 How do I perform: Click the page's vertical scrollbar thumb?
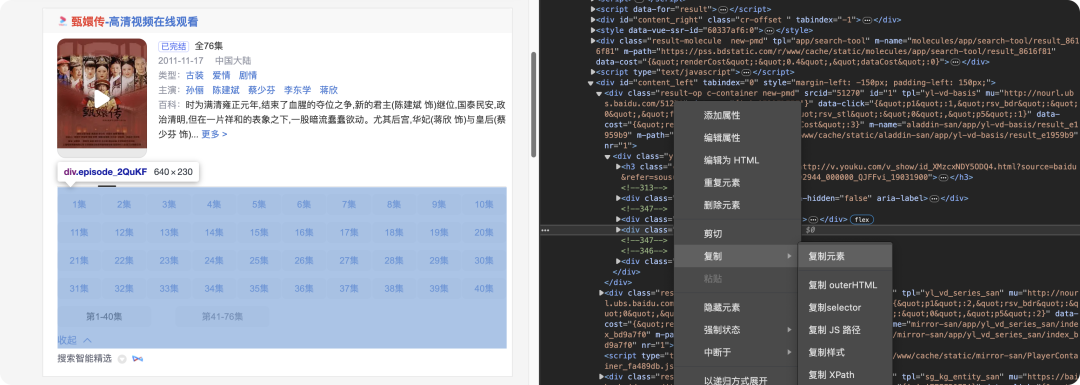coord(533,105)
